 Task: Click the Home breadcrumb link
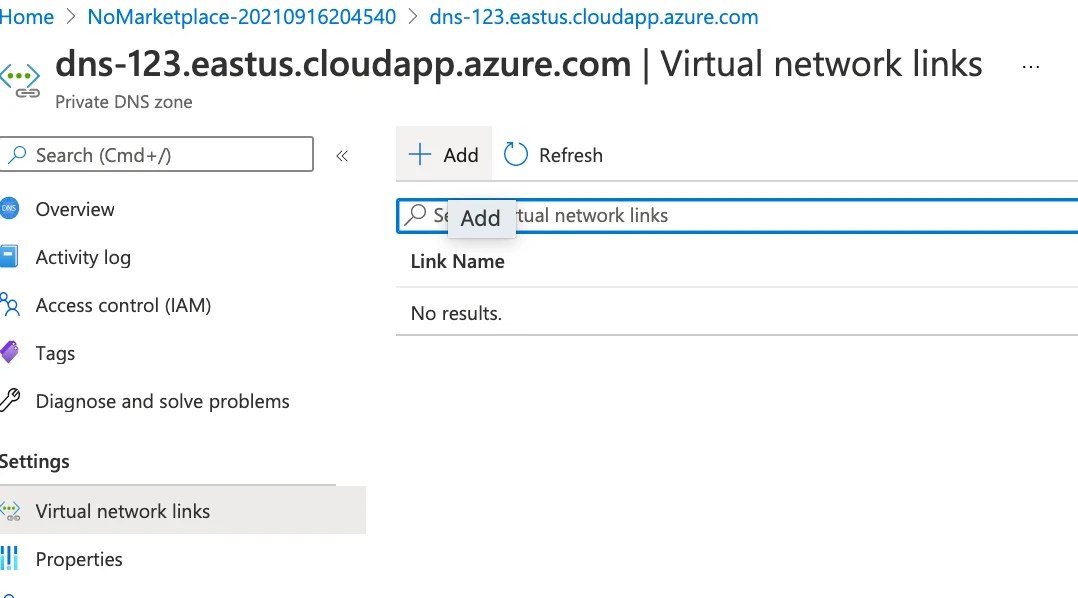[x=26, y=16]
